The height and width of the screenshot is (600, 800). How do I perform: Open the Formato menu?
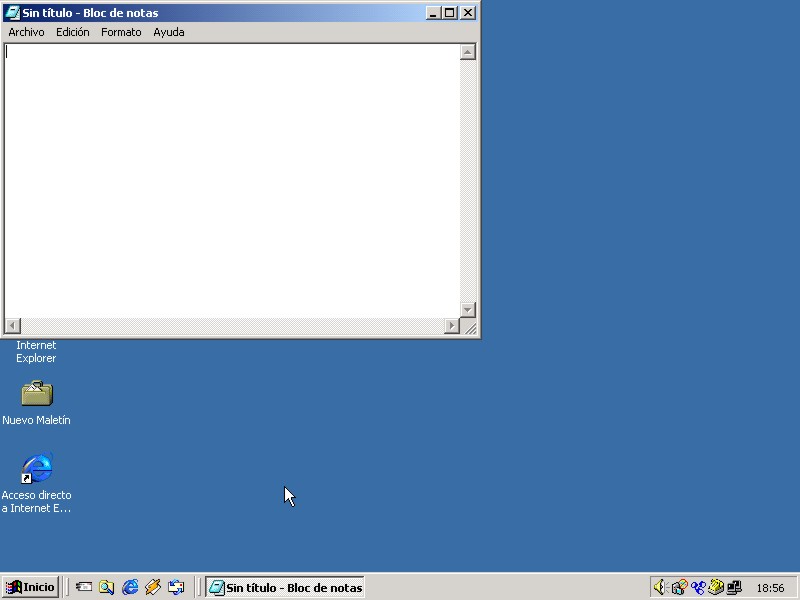pos(121,32)
